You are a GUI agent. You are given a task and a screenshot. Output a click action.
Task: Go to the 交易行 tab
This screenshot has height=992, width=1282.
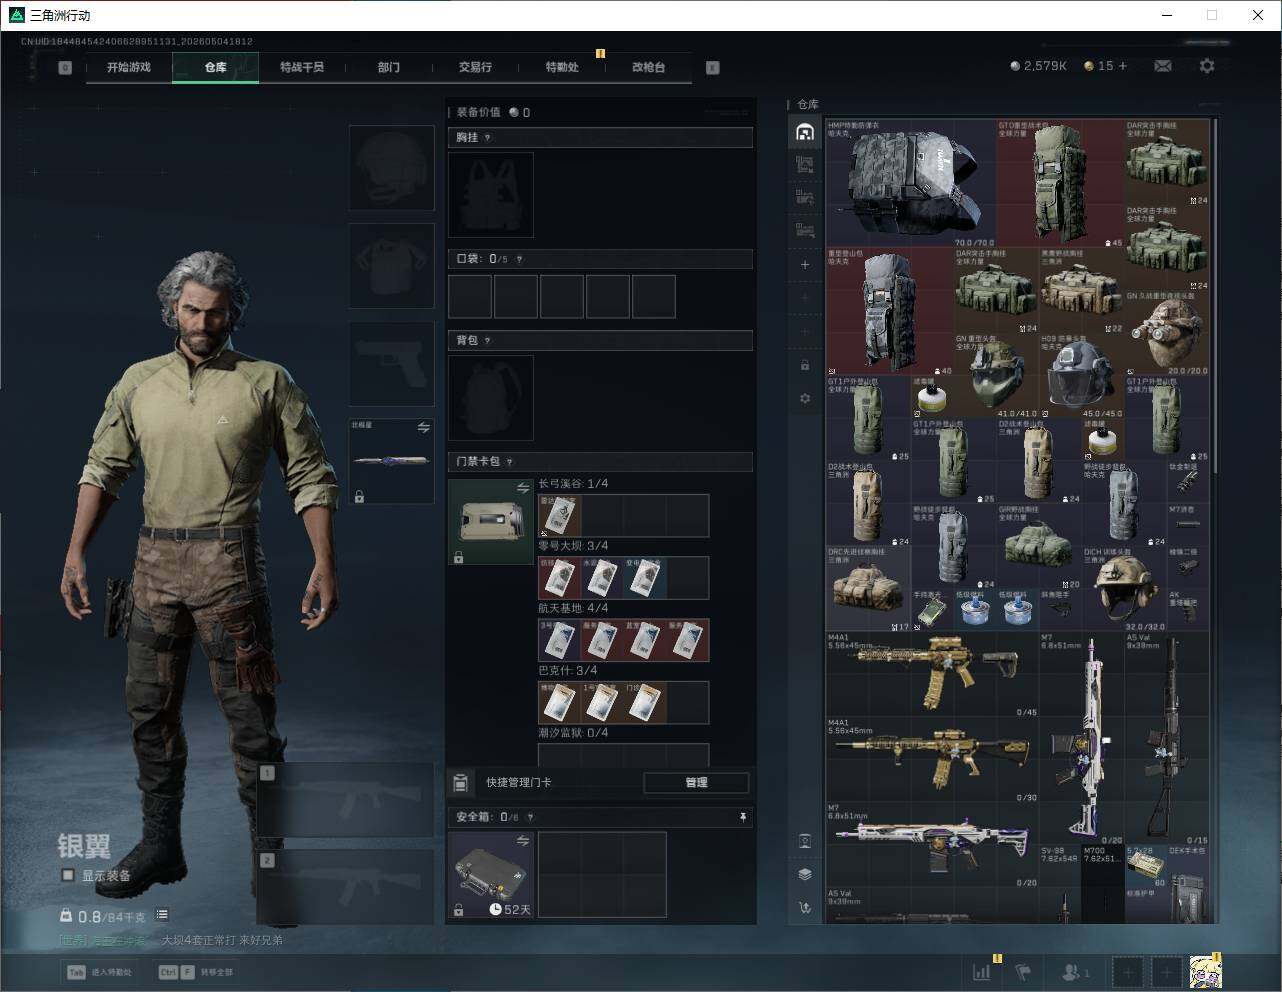click(475, 67)
